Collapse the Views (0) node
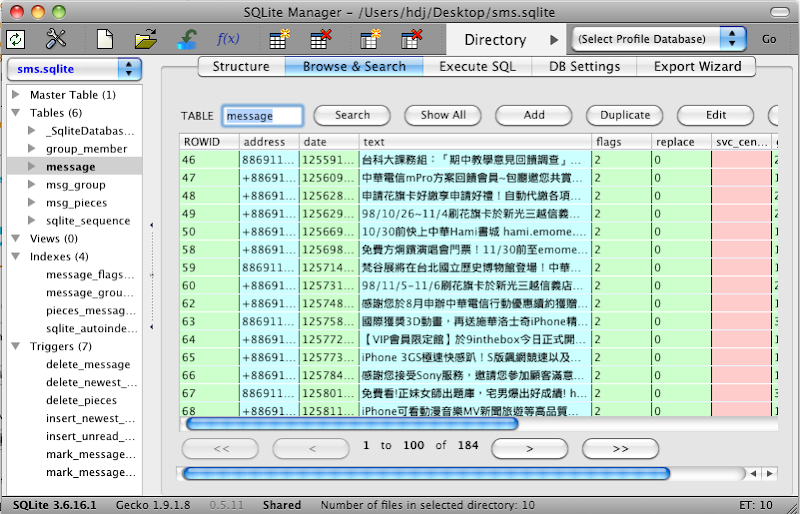This screenshot has width=800, height=514. (x=16, y=238)
